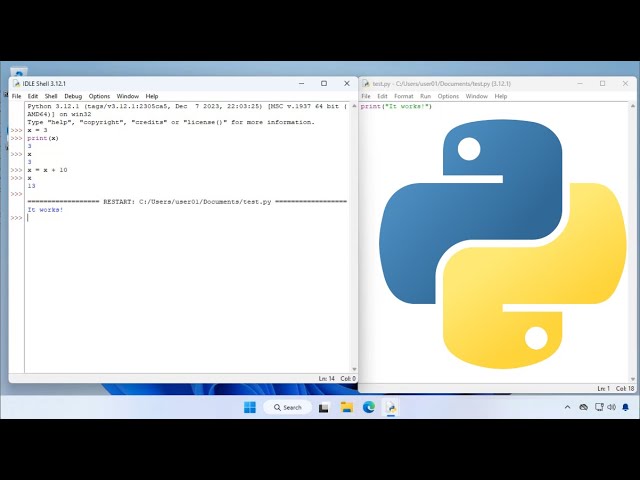
Task: Click "Ln: 1" in editor status bar
Action: tap(603, 388)
